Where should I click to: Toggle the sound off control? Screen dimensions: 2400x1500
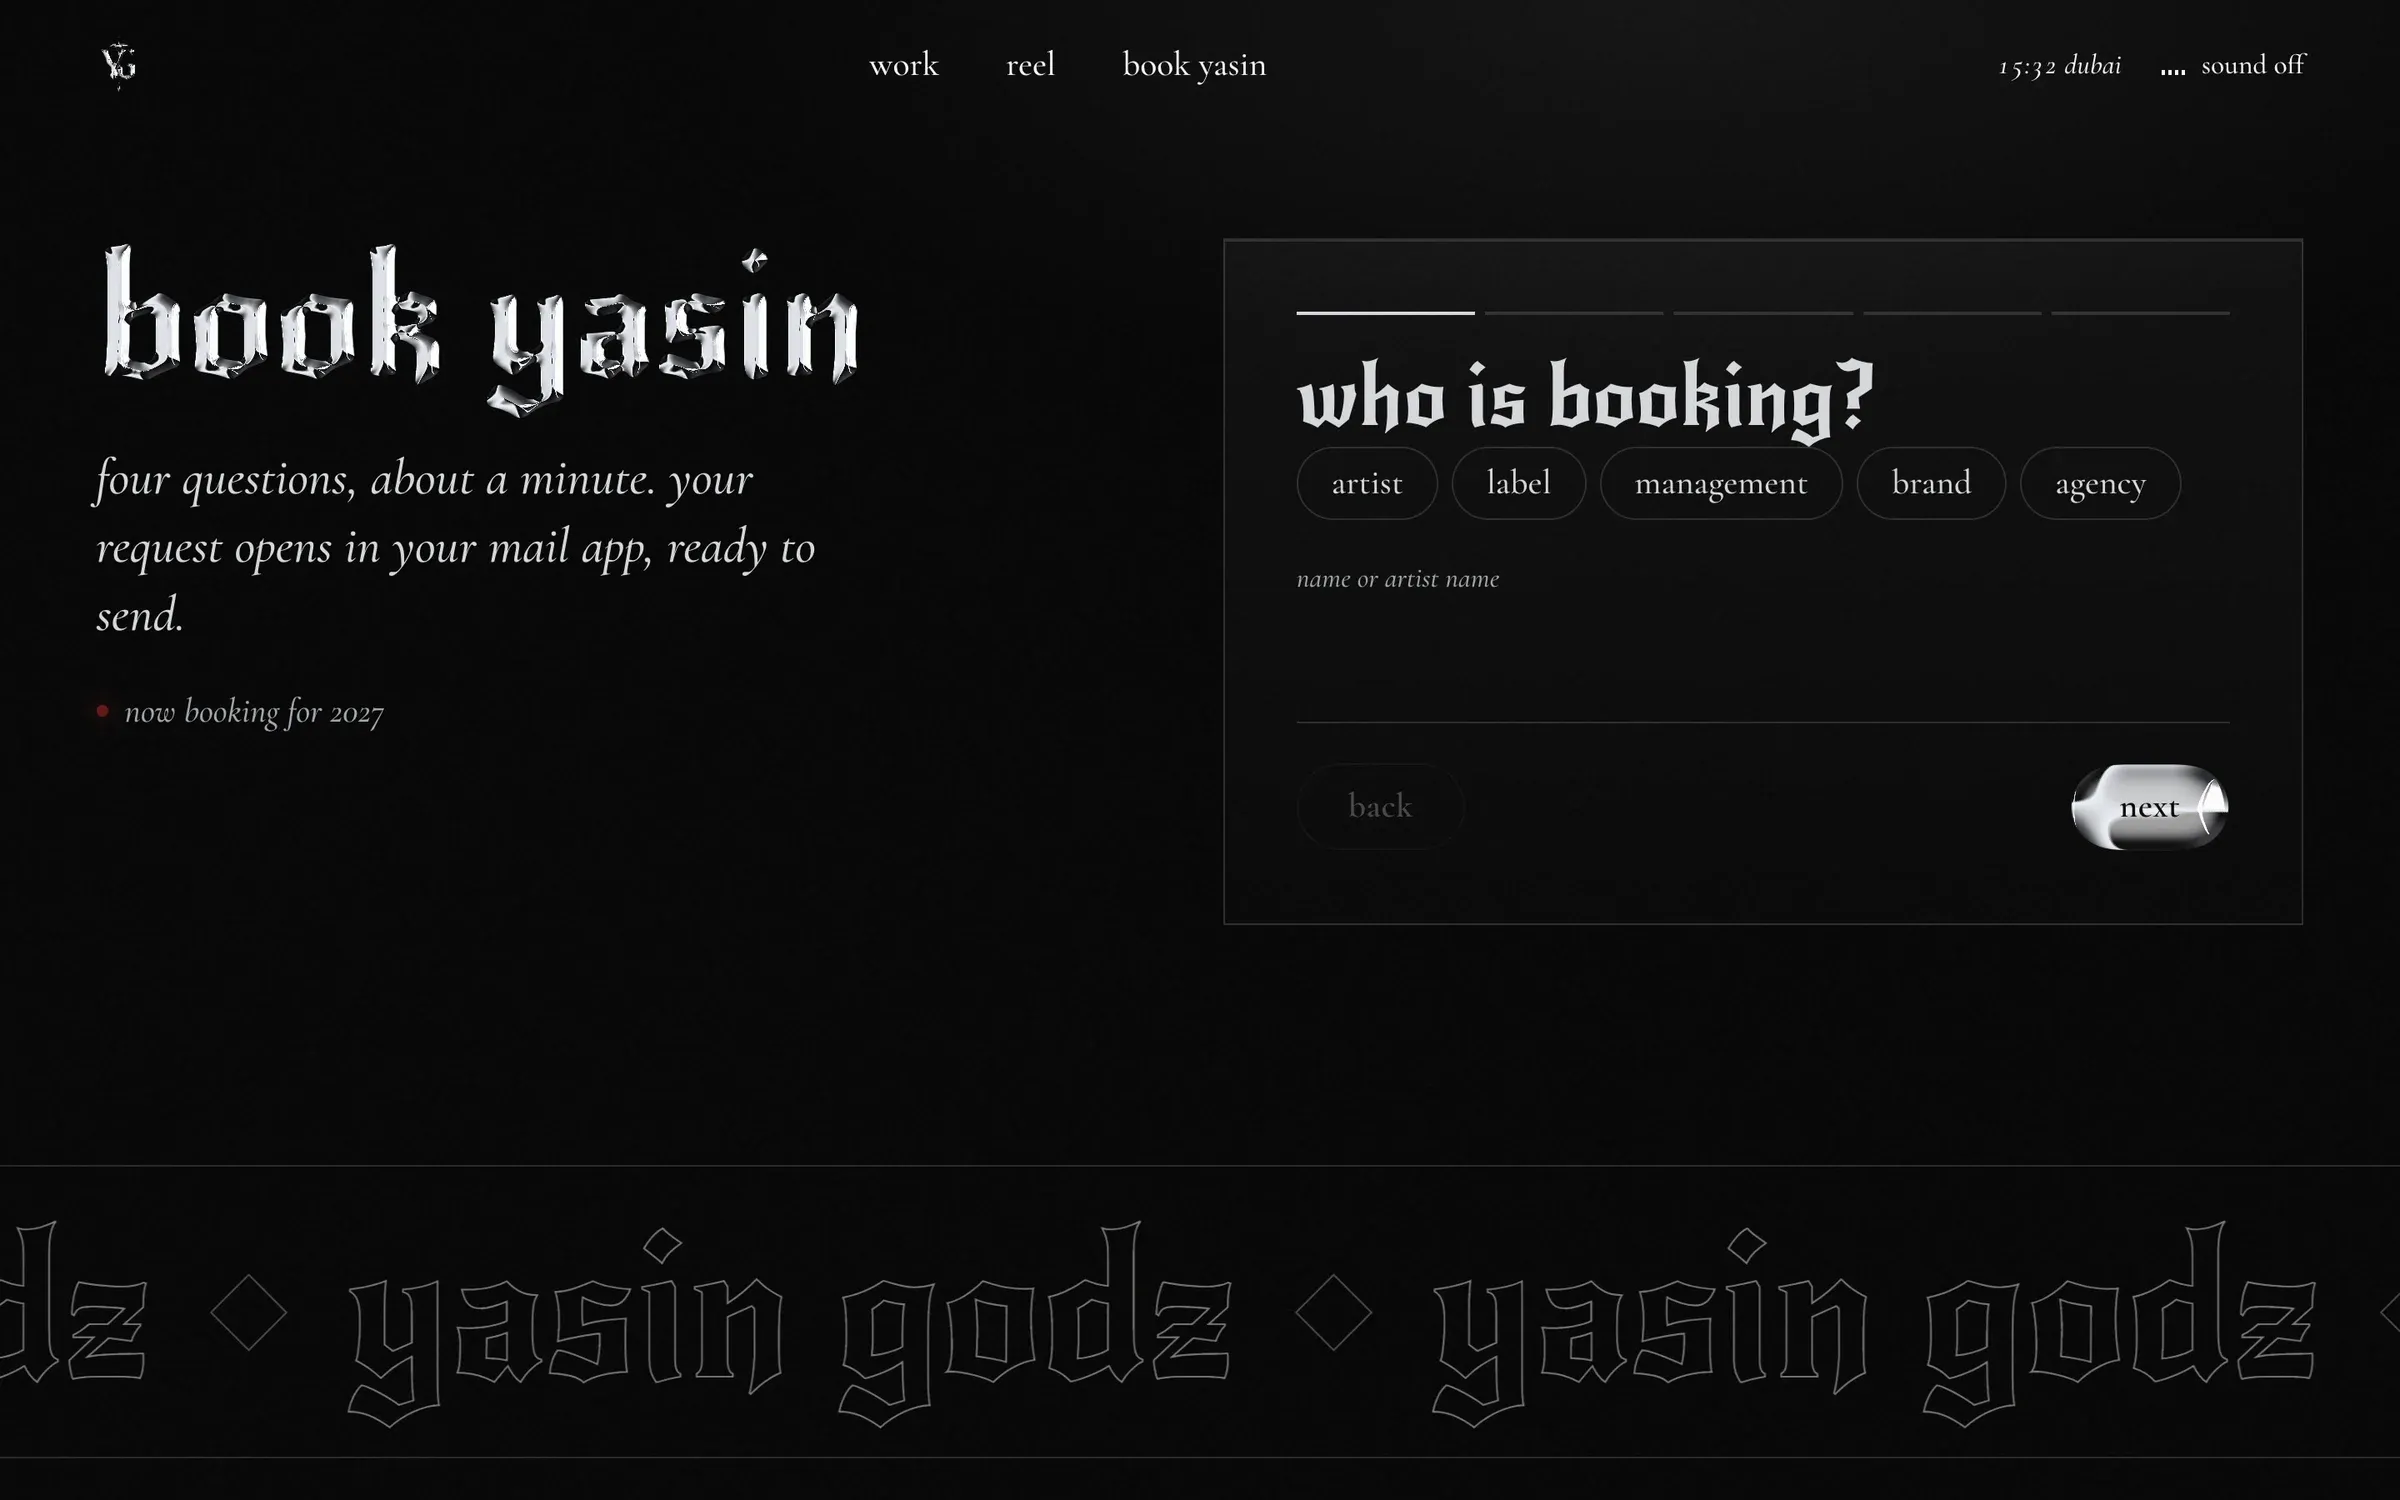coord(2232,65)
